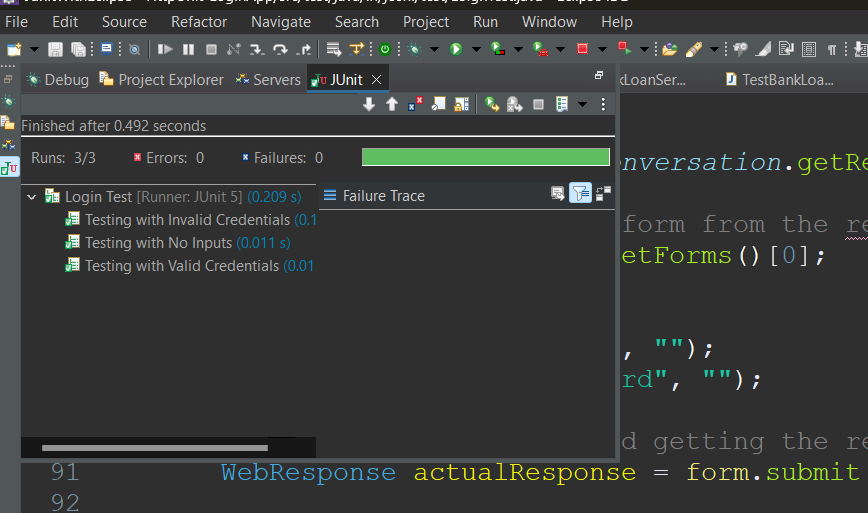Image resolution: width=868 pixels, height=513 pixels.
Task: Close the JUnit view tab
Action: 376,80
